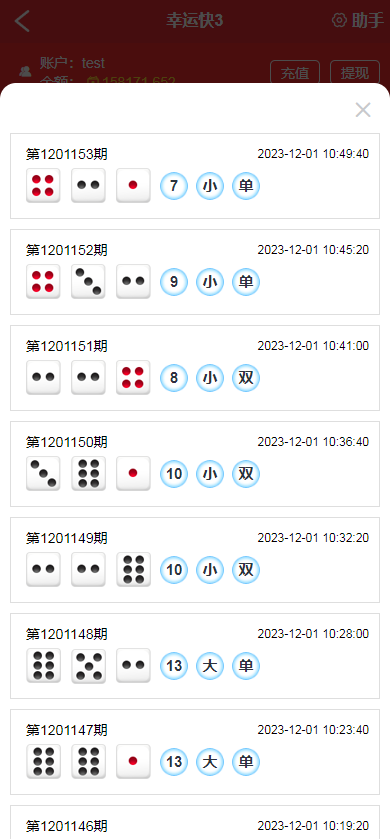Open the 第1201146期 result row

tap(195, 822)
